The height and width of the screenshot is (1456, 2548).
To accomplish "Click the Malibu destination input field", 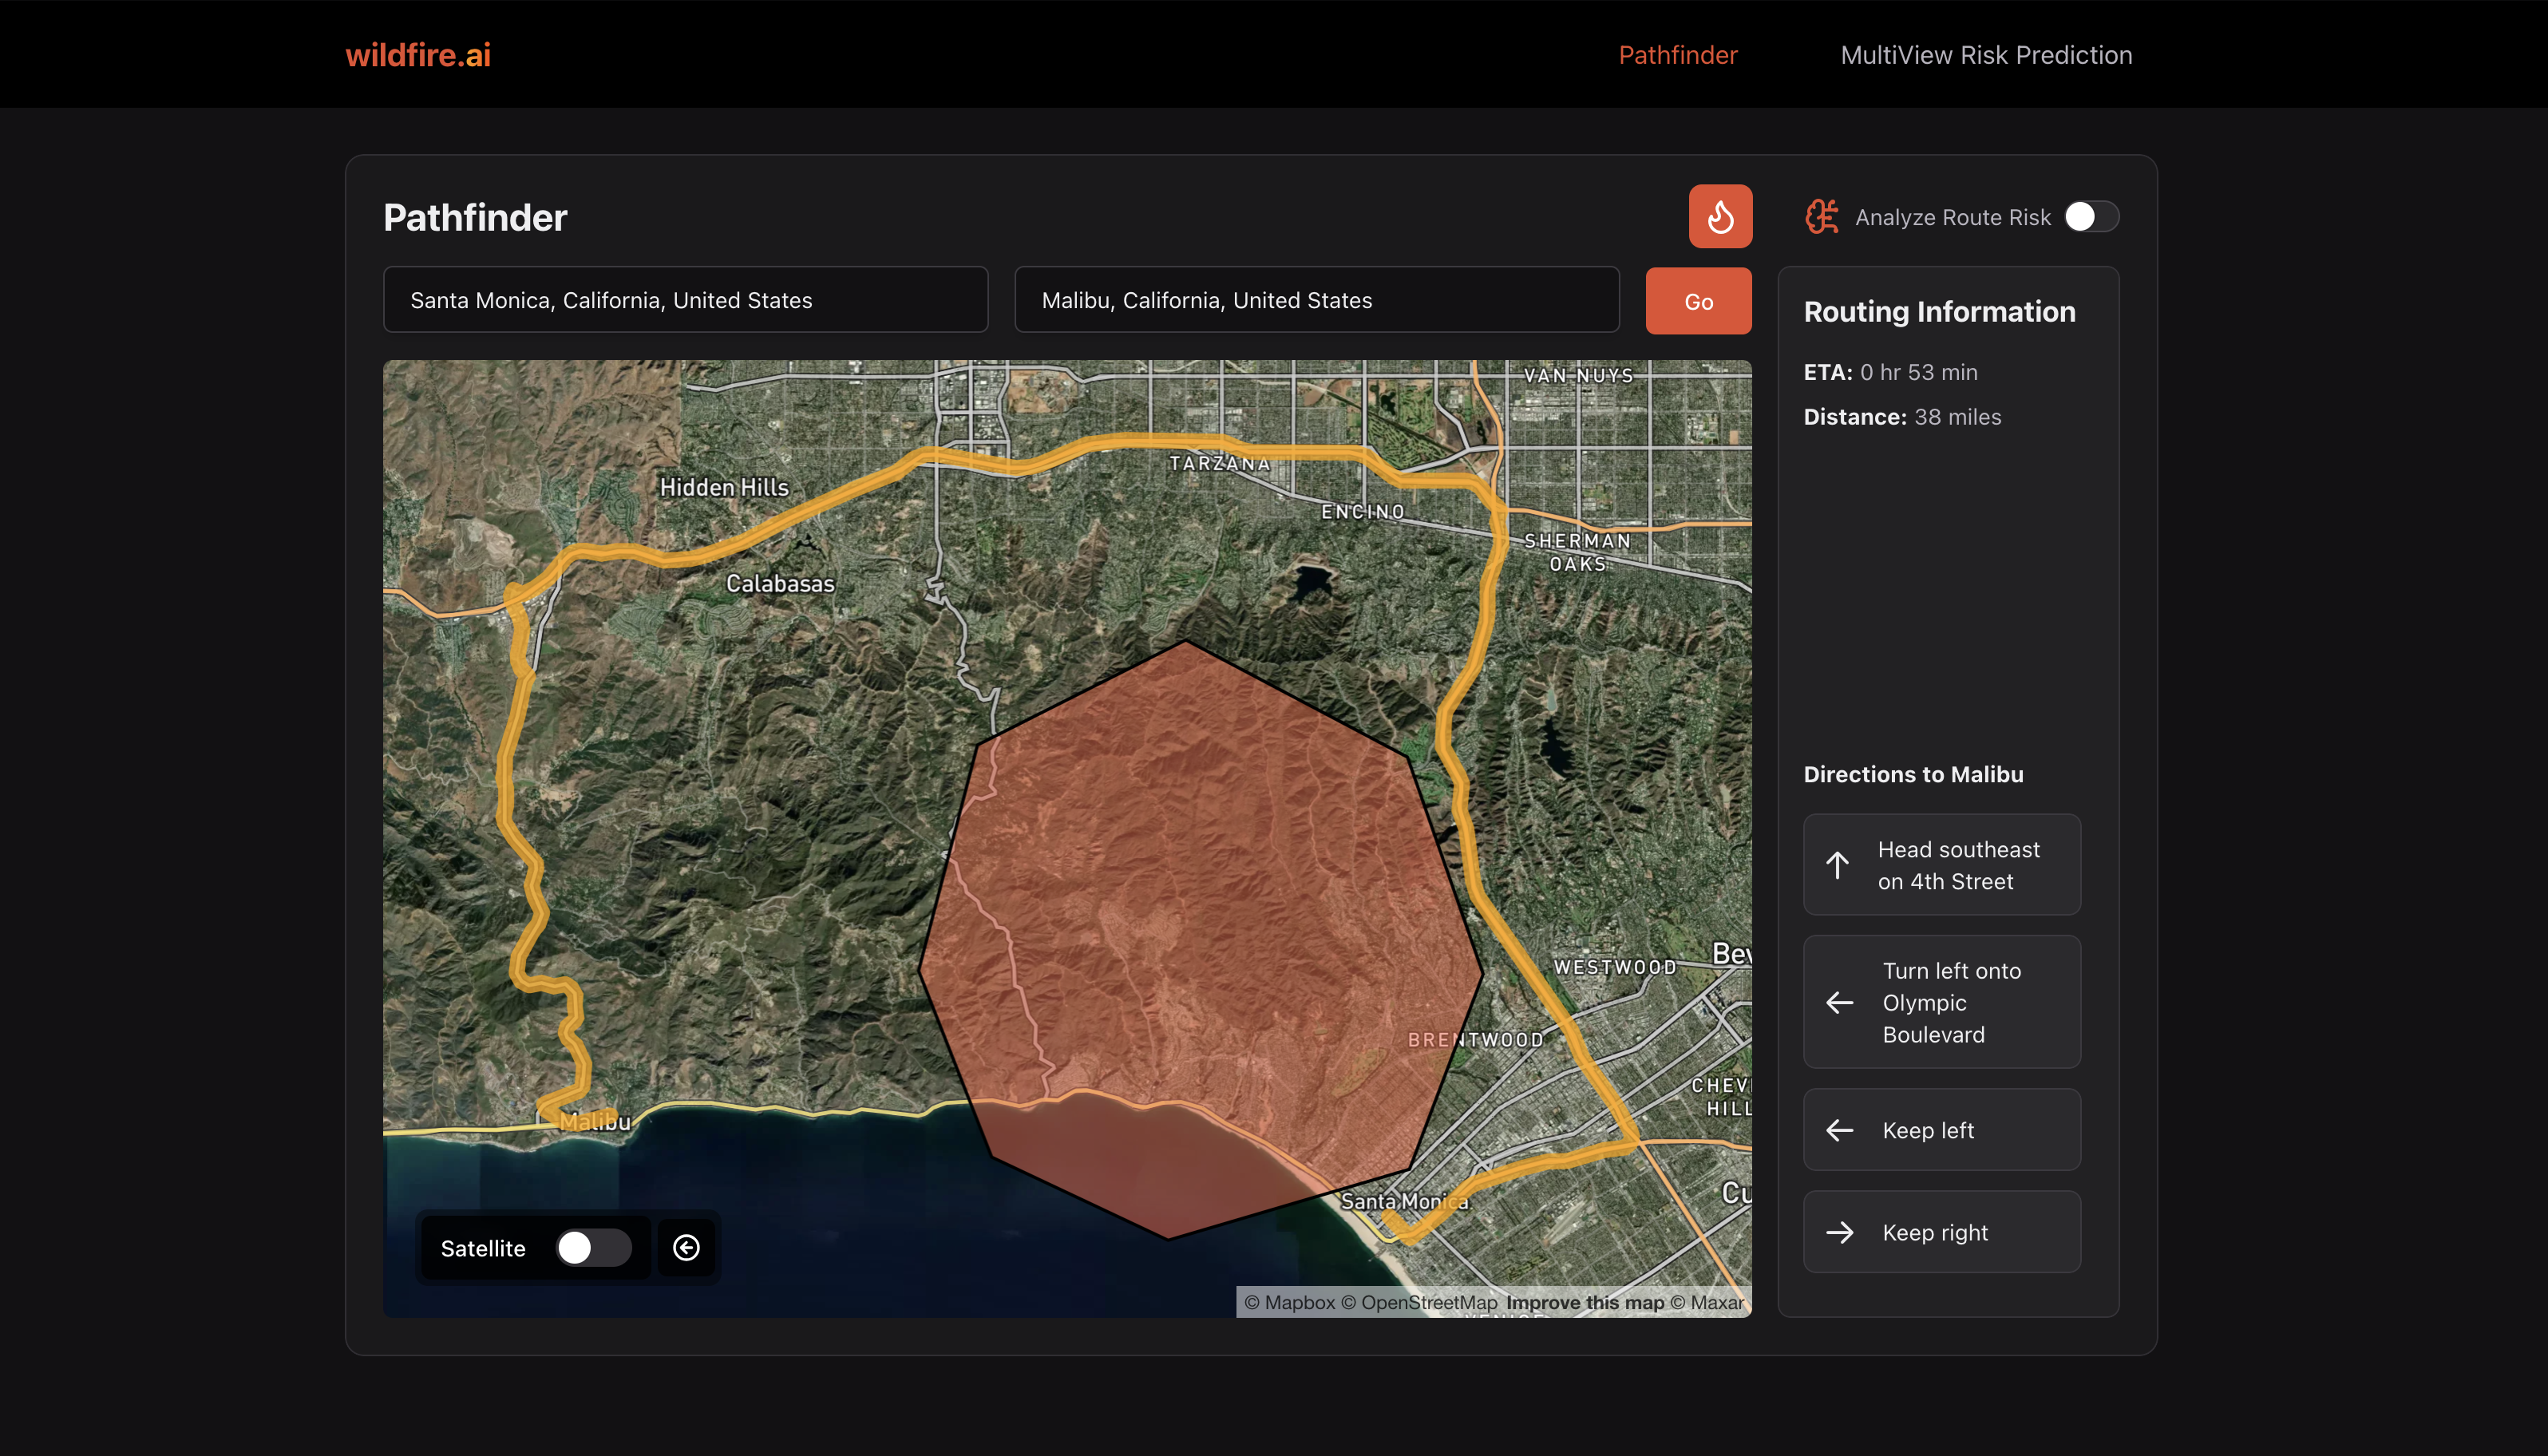I will 1316,300.
